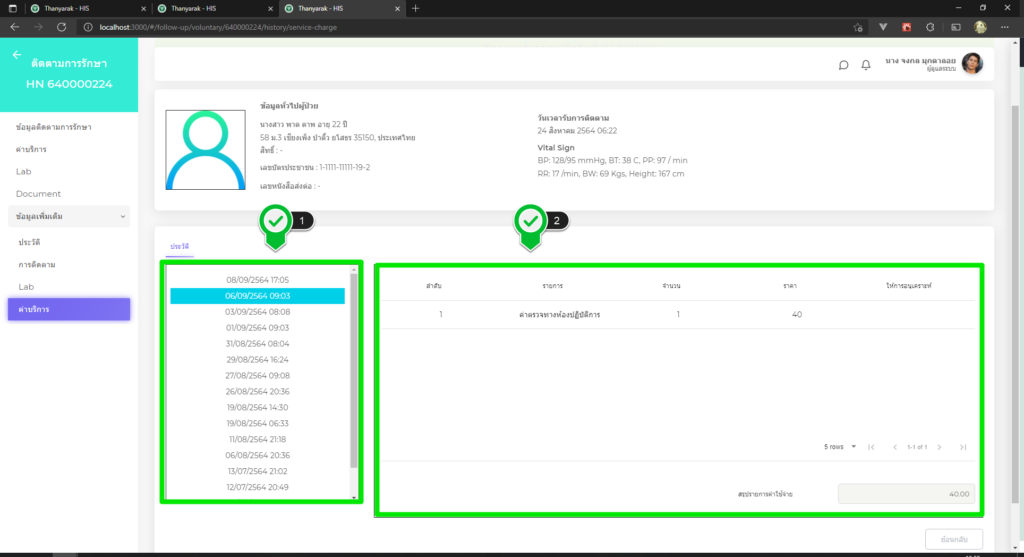1024x557 pixels.
Task: Open the new browser tab plus button
Action: coord(416,8)
